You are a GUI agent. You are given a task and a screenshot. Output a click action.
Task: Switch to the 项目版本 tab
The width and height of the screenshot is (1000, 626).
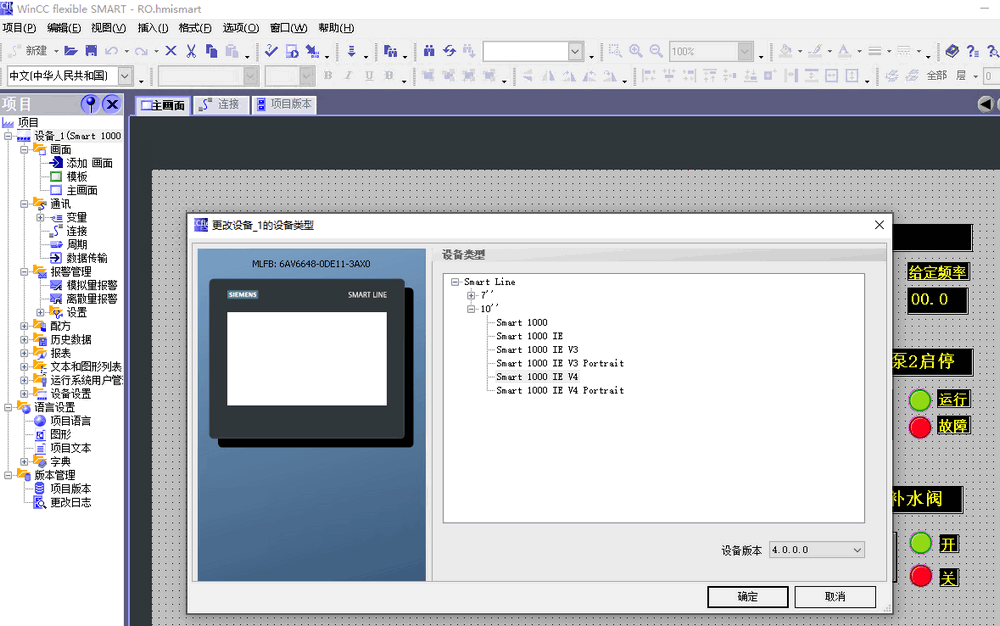[284, 104]
